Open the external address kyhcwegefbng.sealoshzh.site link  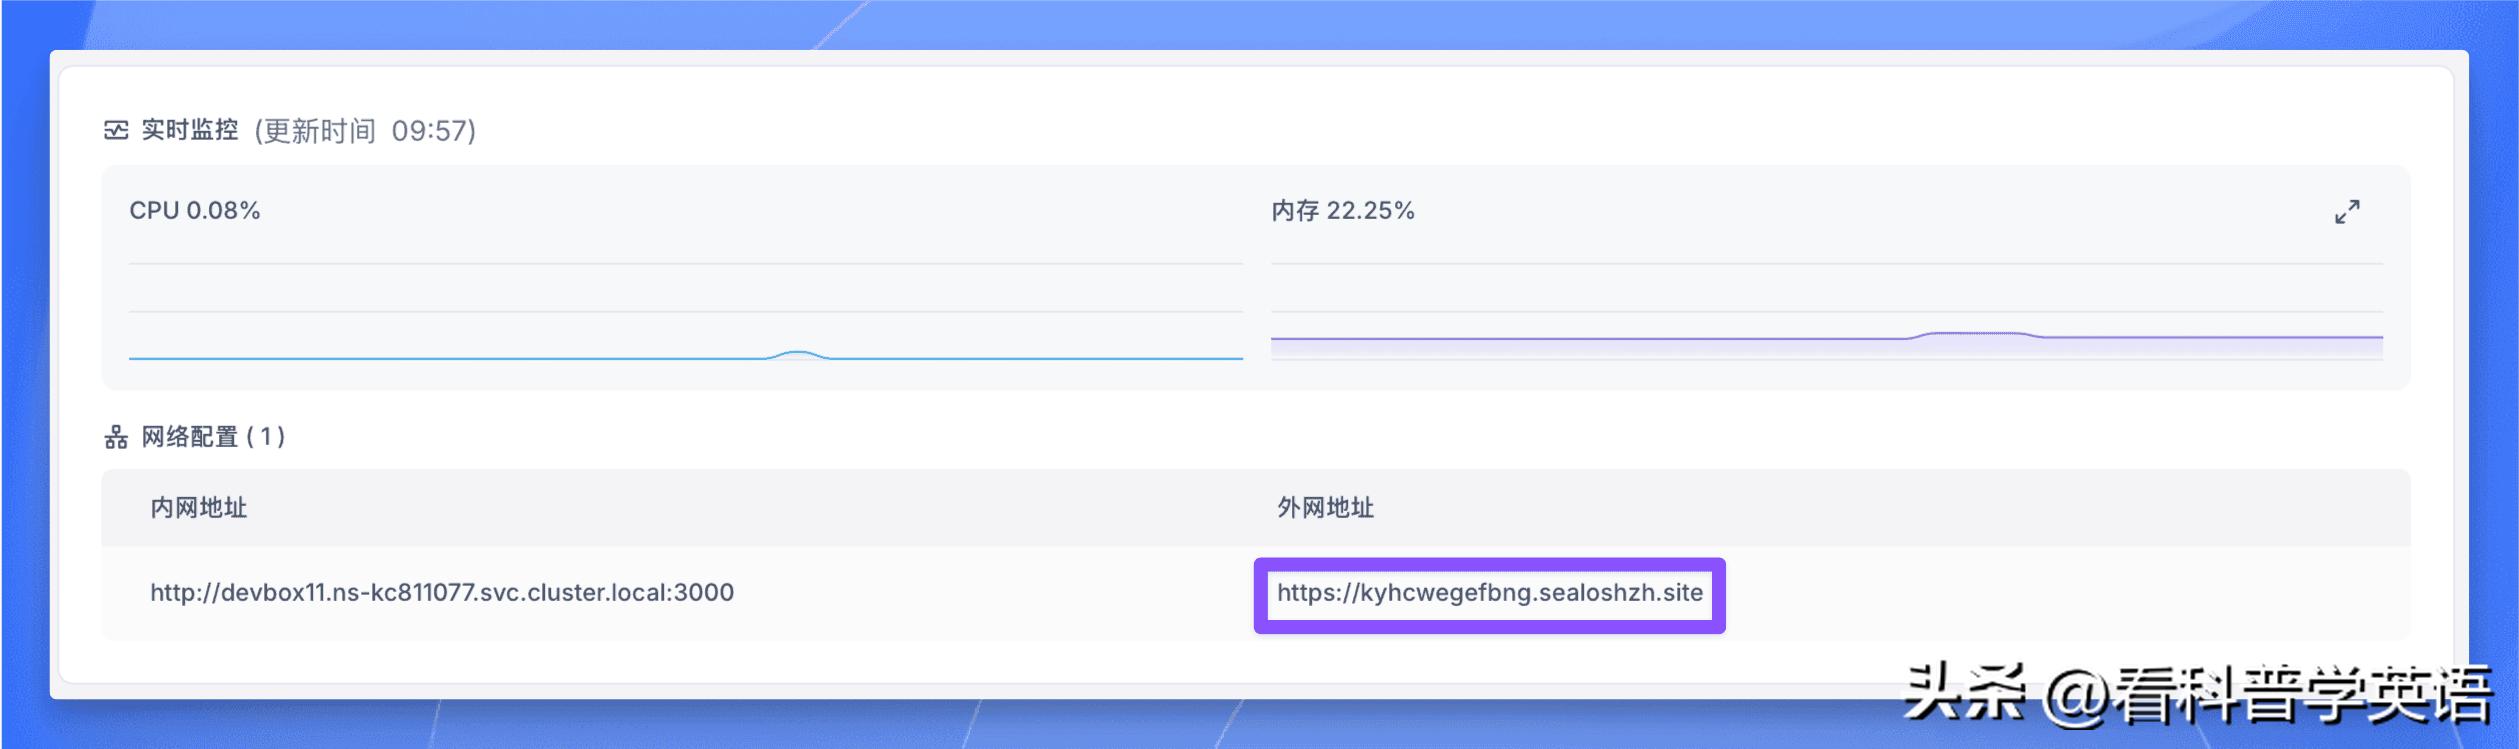(1489, 593)
